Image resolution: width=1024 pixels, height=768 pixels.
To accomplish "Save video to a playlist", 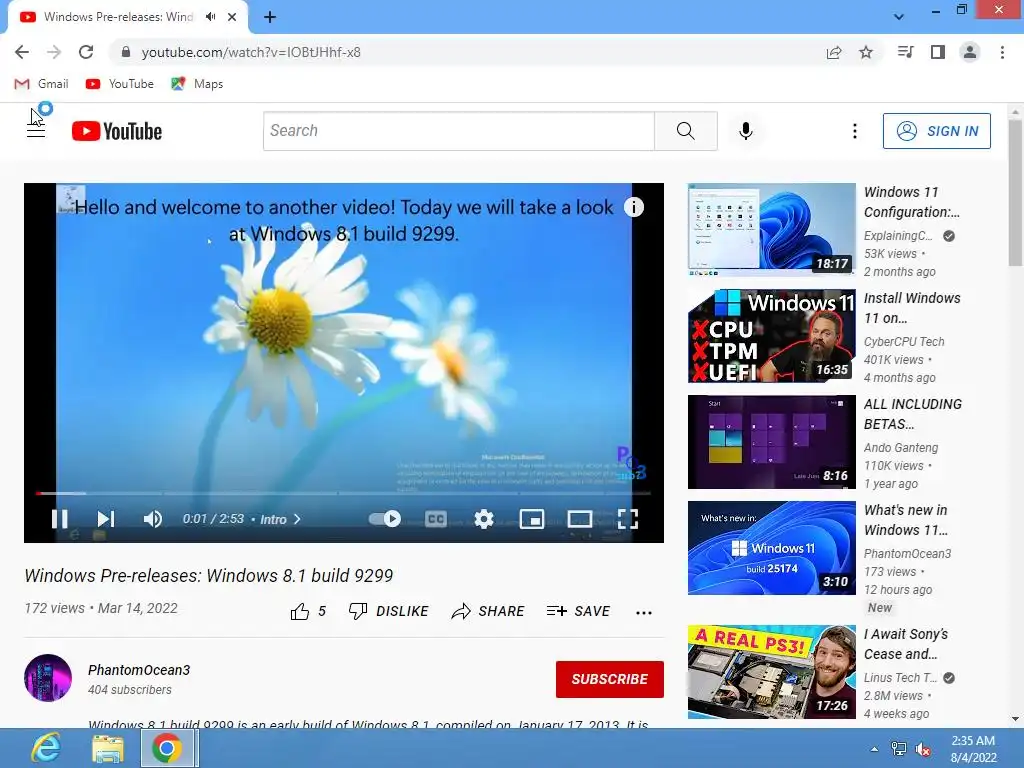I will point(579,611).
